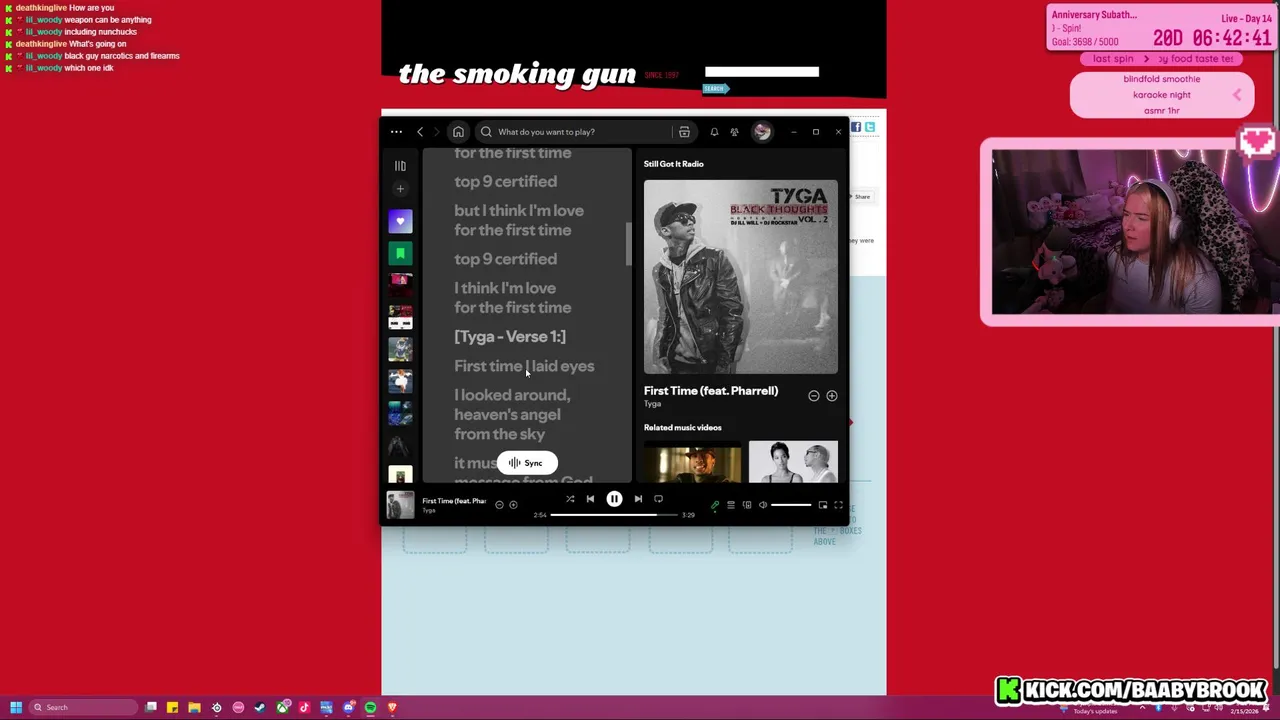The height and width of the screenshot is (720, 1280).
Task: Click the lyrics panel scrollbar
Action: click(x=629, y=244)
